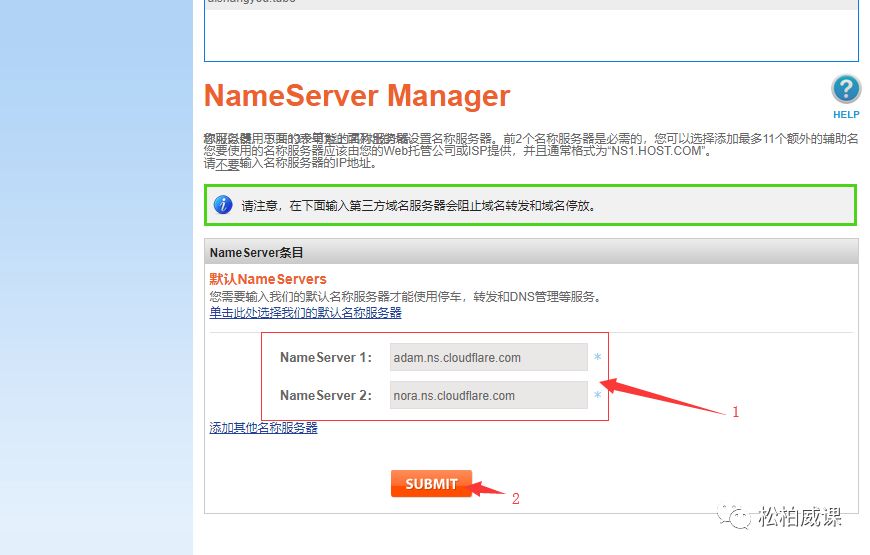Focus the NameServer 1 input field
Image resolution: width=870 pixels, height=555 pixels.
[x=488, y=357]
